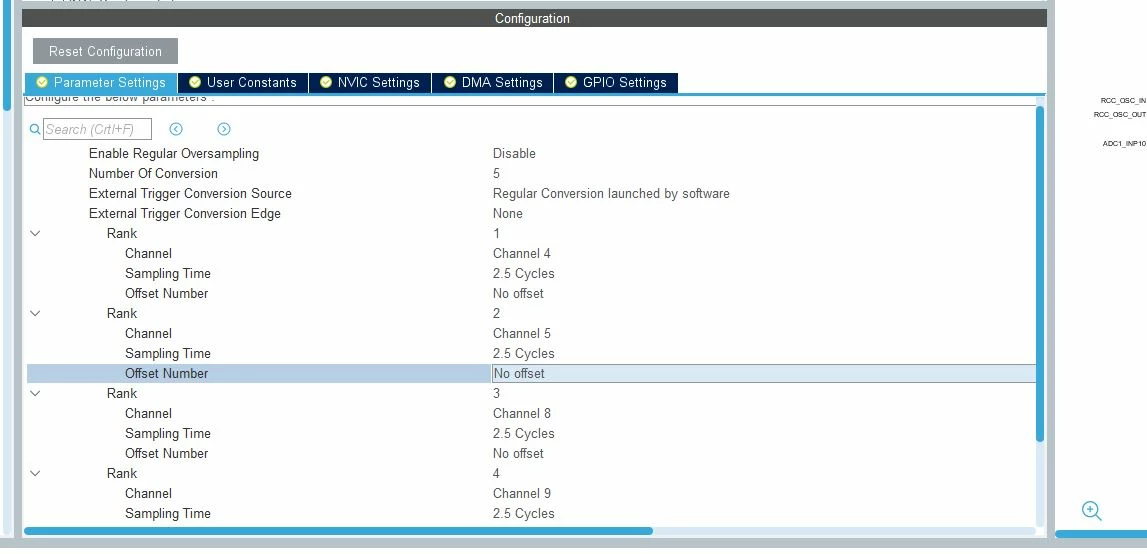Viewport: 1147px width, 554px height.
Task: Click the zoom-in magnifier icon
Action: click(x=1091, y=511)
